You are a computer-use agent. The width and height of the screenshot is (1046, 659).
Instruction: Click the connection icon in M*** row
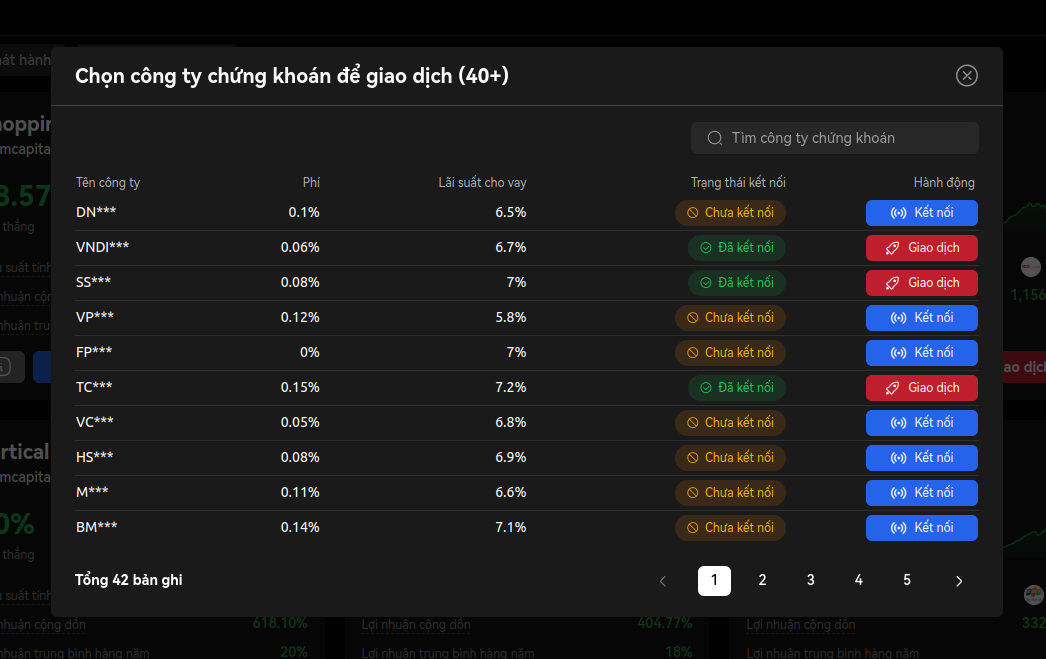click(898, 493)
